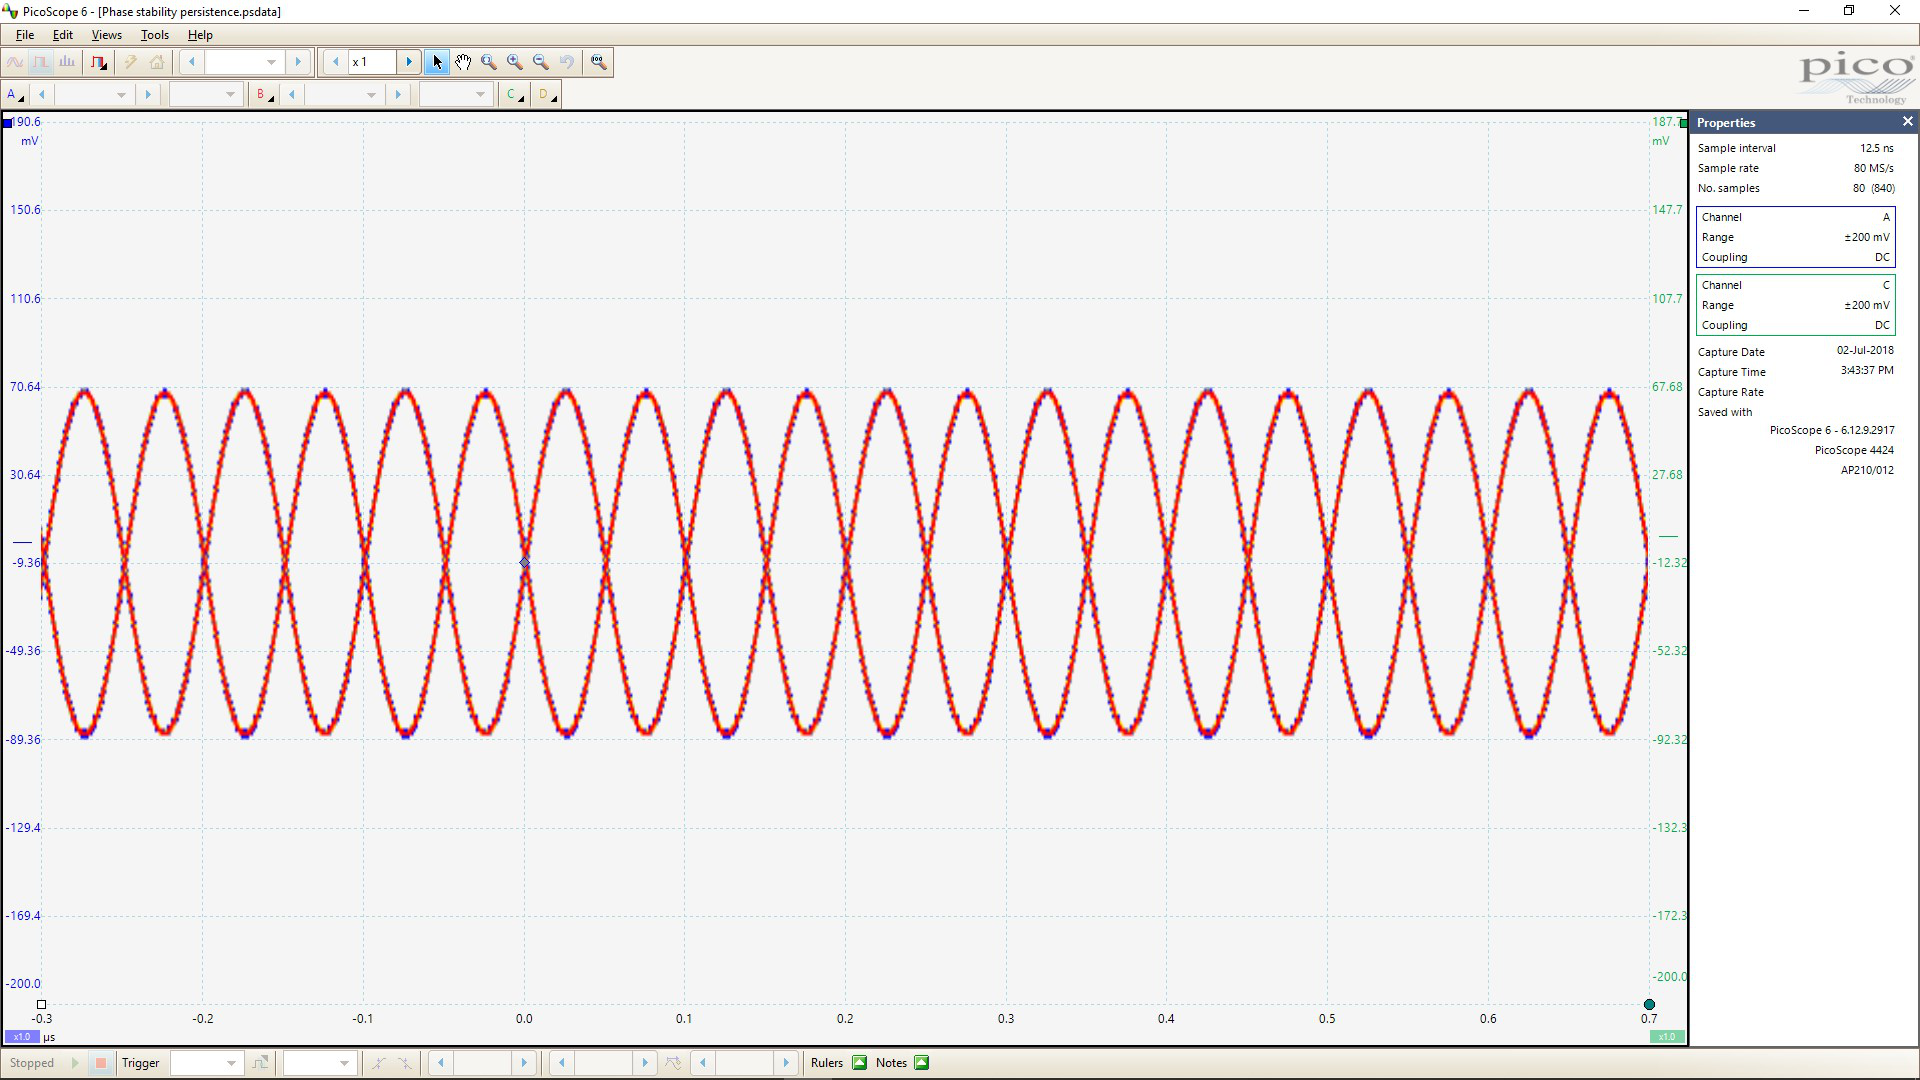Image resolution: width=1920 pixels, height=1080 pixels.
Task: Open the Edit menu
Action: (63, 35)
